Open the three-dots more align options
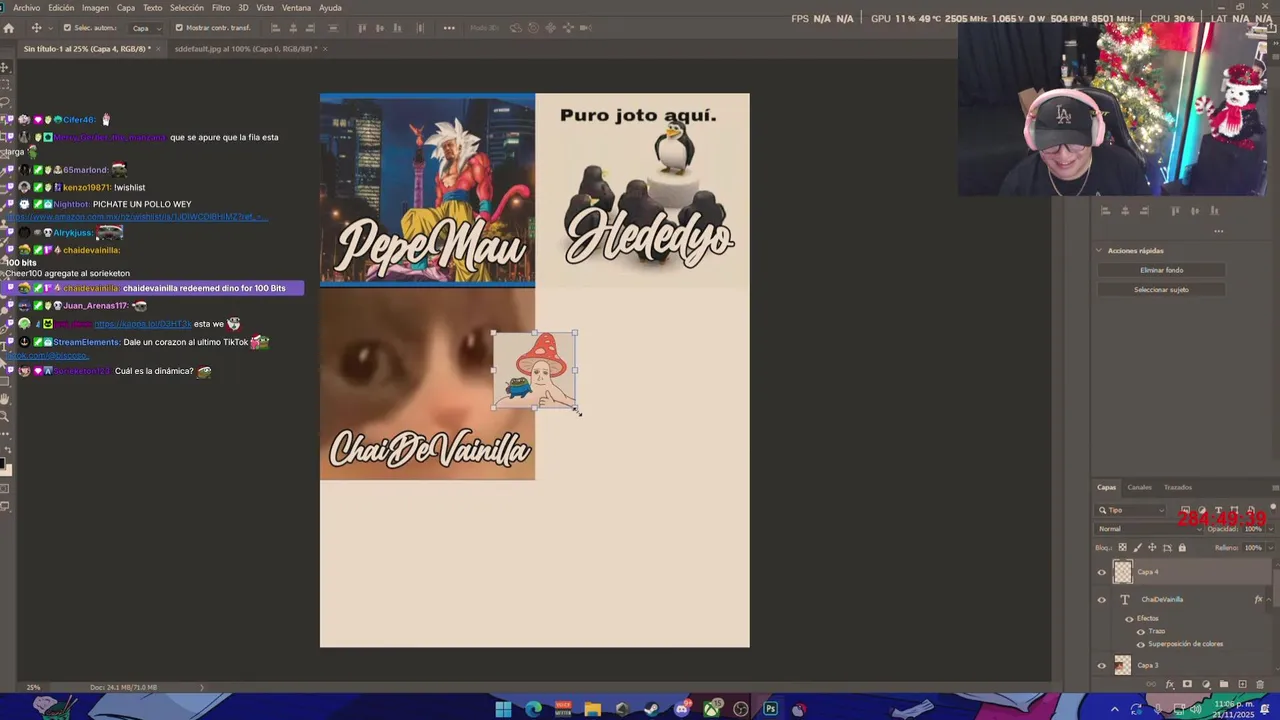The height and width of the screenshot is (720, 1280). coord(449,28)
